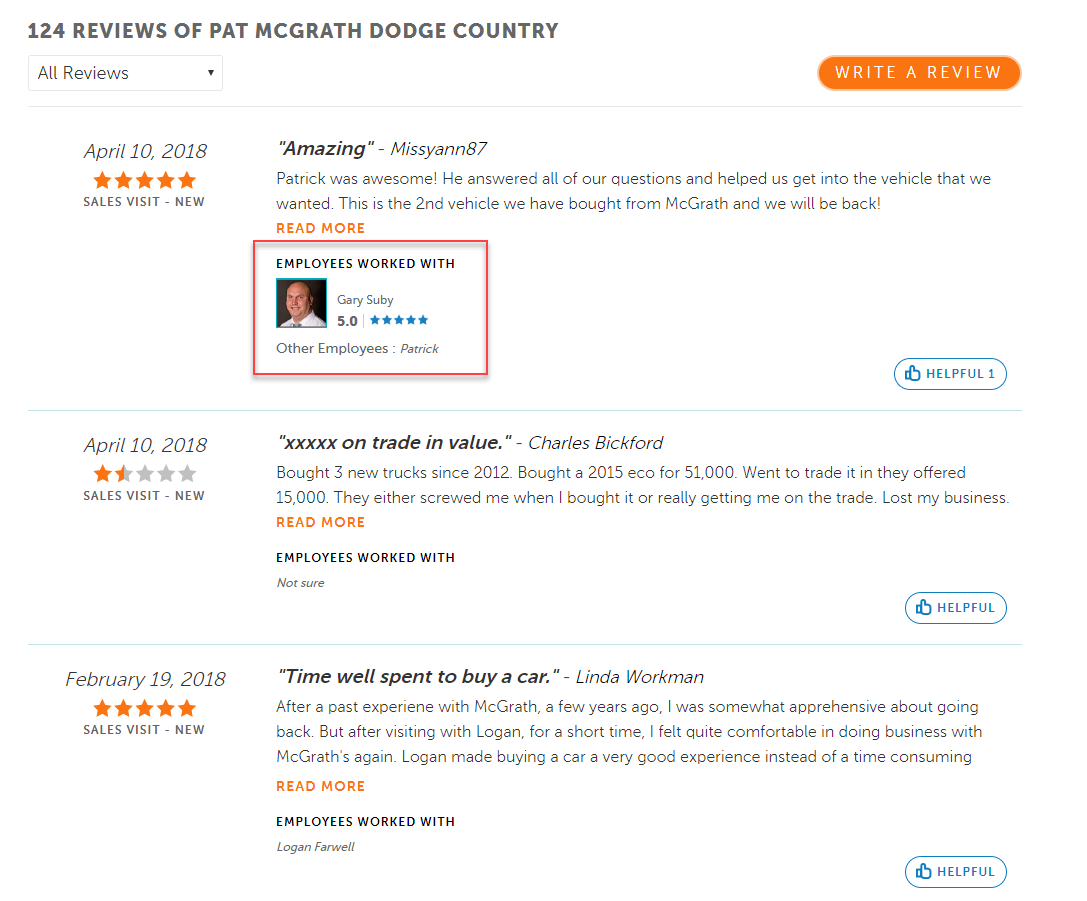Open the "xxxxx on trade in value." review title
Image resolution: width=1087 pixels, height=901 pixels.
[x=394, y=443]
